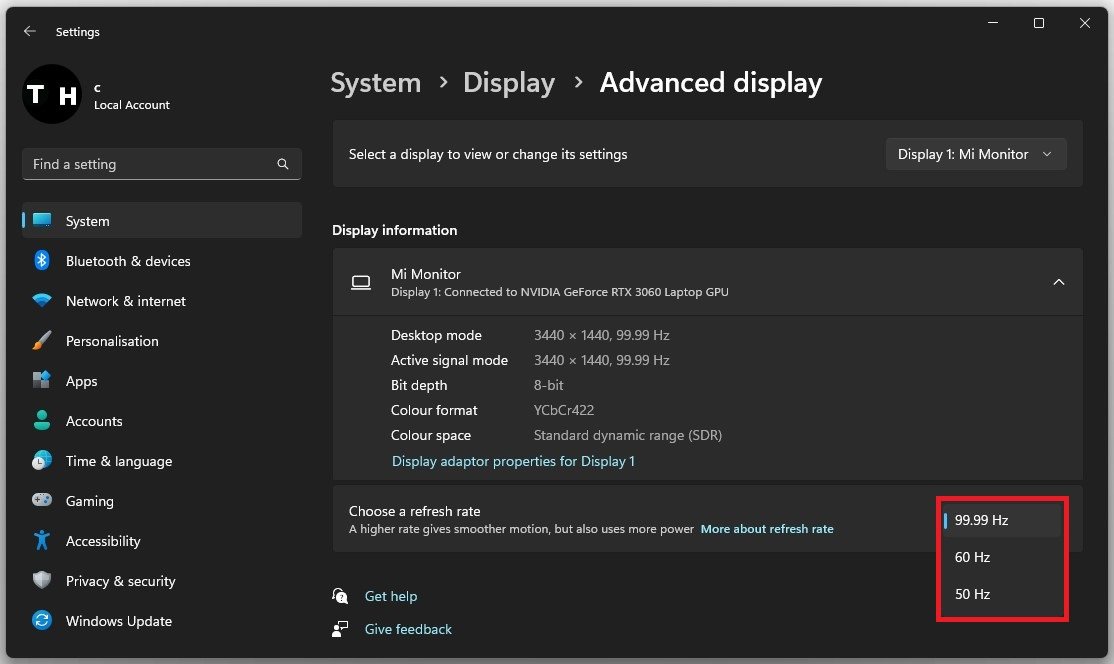The image size is (1114, 664).
Task: Open Display adaptor properties for Display 1
Action: pyautogui.click(x=513, y=461)
